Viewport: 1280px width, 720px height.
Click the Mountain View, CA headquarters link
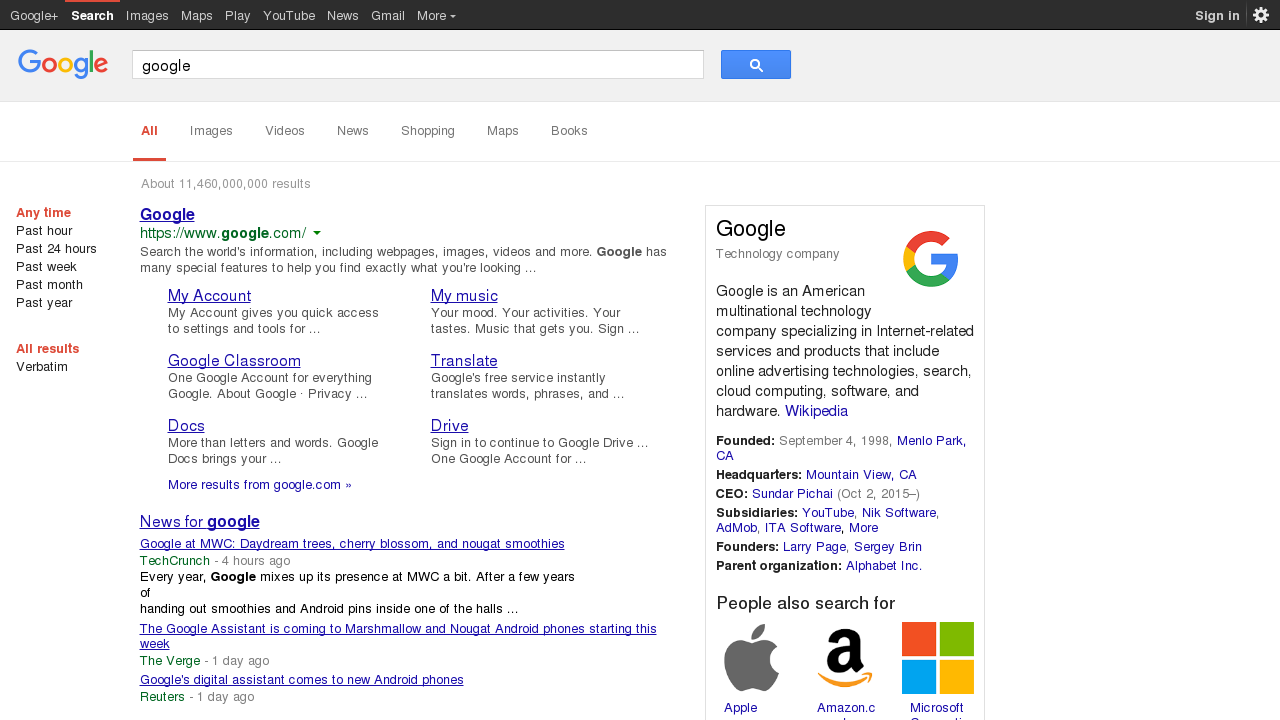click(x=861, y=475)
